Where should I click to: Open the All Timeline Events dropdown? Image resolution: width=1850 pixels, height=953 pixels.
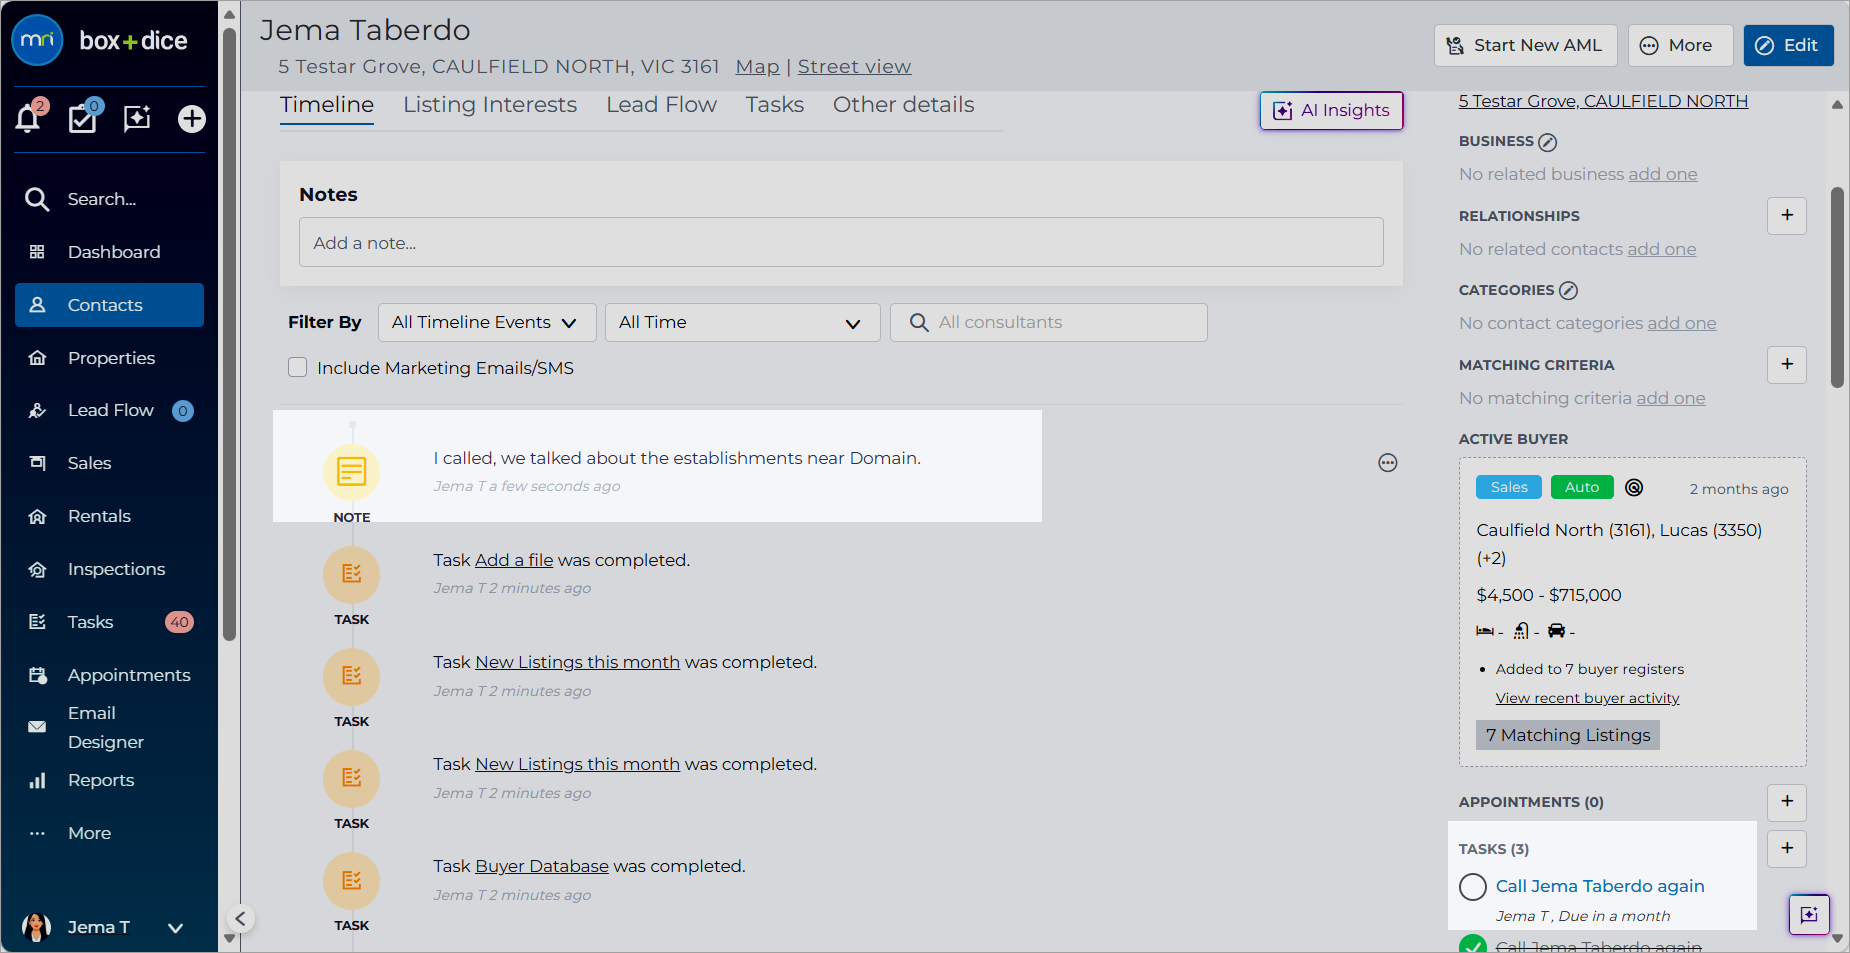click(487, 322)
